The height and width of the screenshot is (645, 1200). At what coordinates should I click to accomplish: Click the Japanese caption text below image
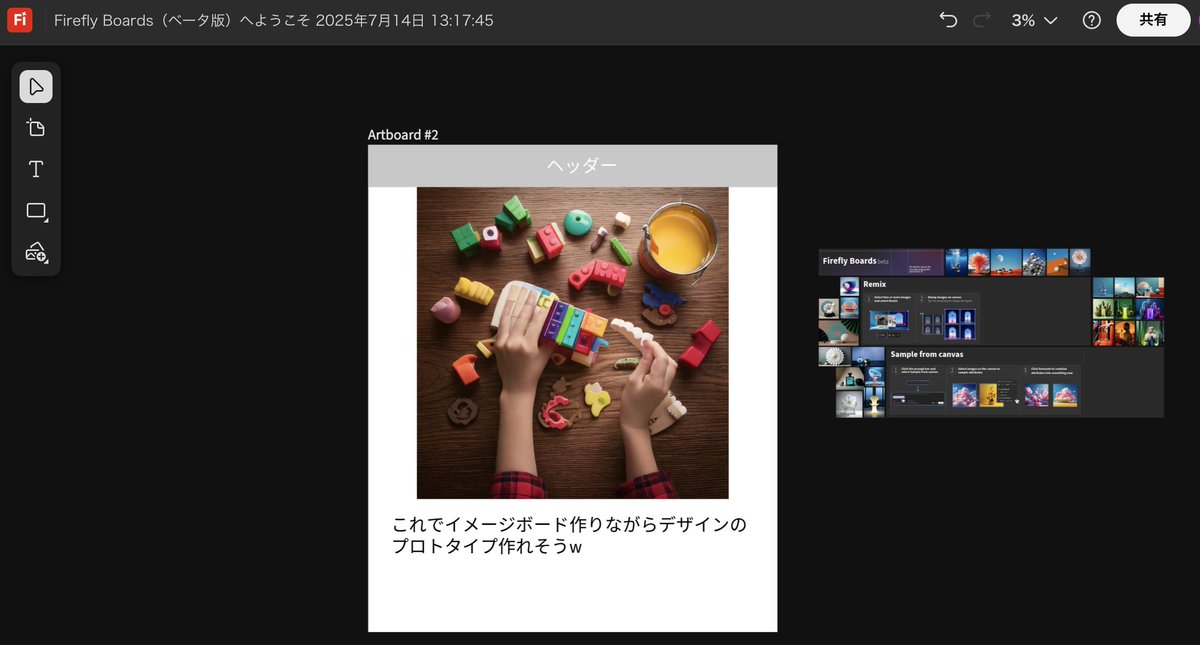pyautogui.click(x=570, y=536)
